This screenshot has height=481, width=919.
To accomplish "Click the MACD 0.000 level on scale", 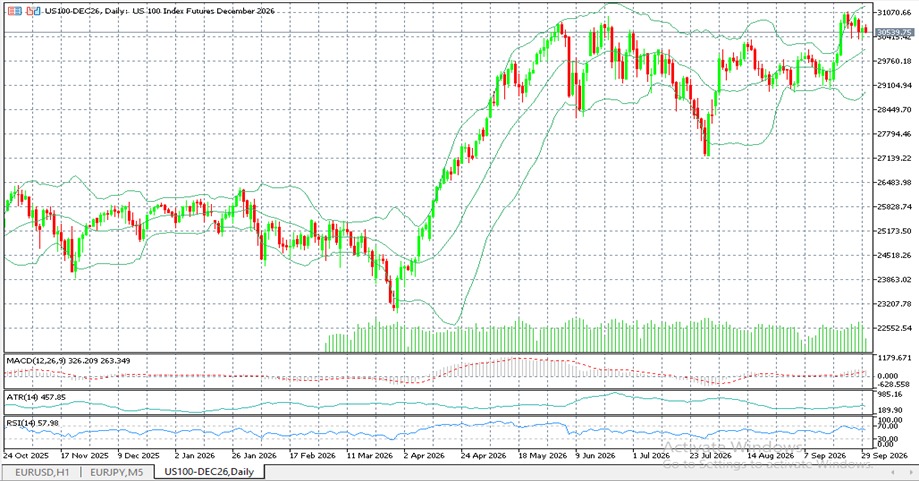I will [889, 376].
